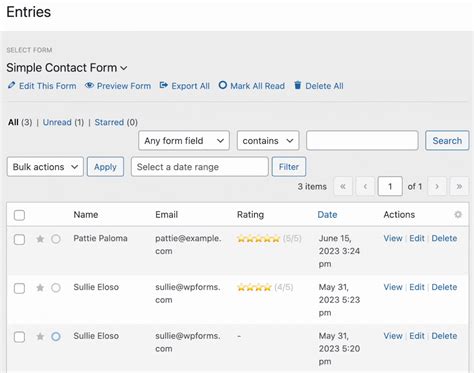
Task: Click the eye icon for Preview Form
Action: pos(89,85)
